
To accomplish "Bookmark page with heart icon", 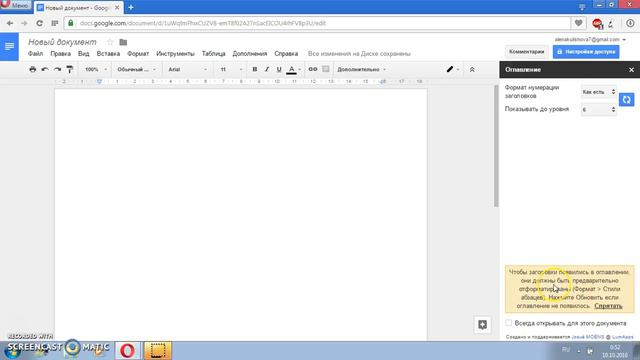I will click(x=578, y=23).
